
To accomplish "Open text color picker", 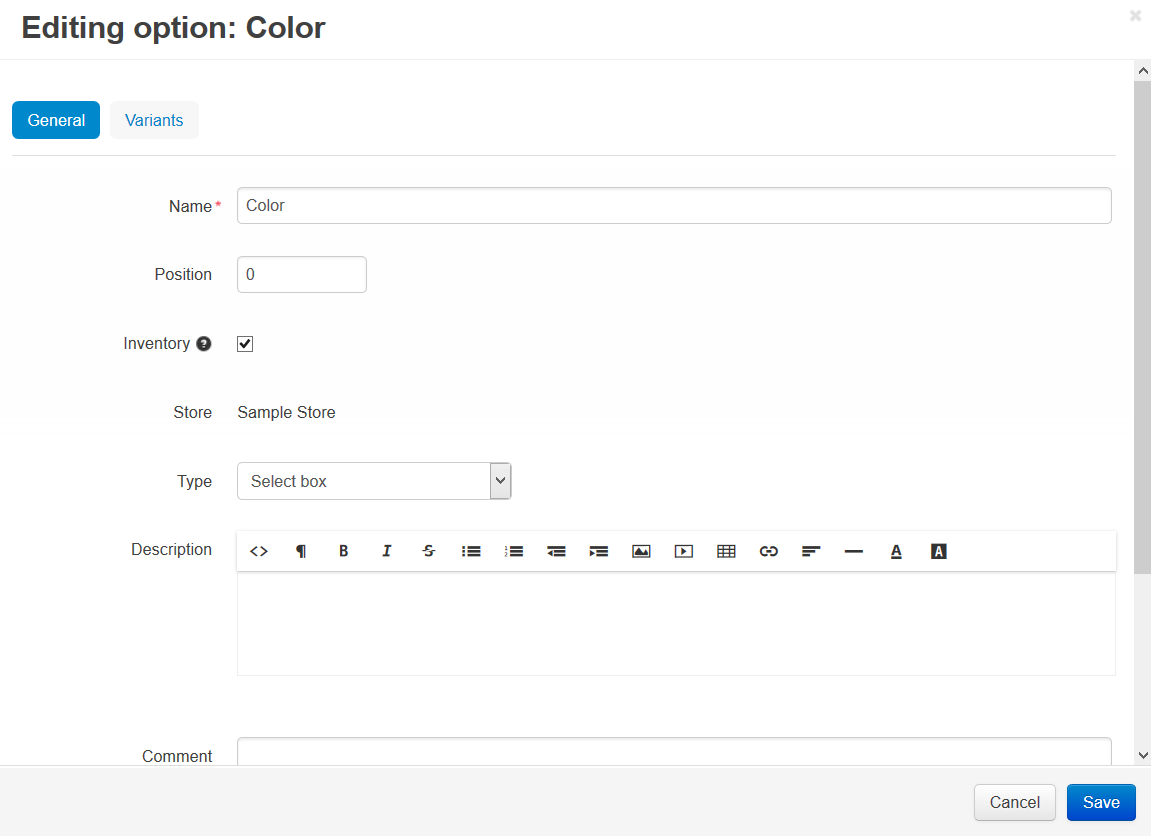I will [896, 551].
